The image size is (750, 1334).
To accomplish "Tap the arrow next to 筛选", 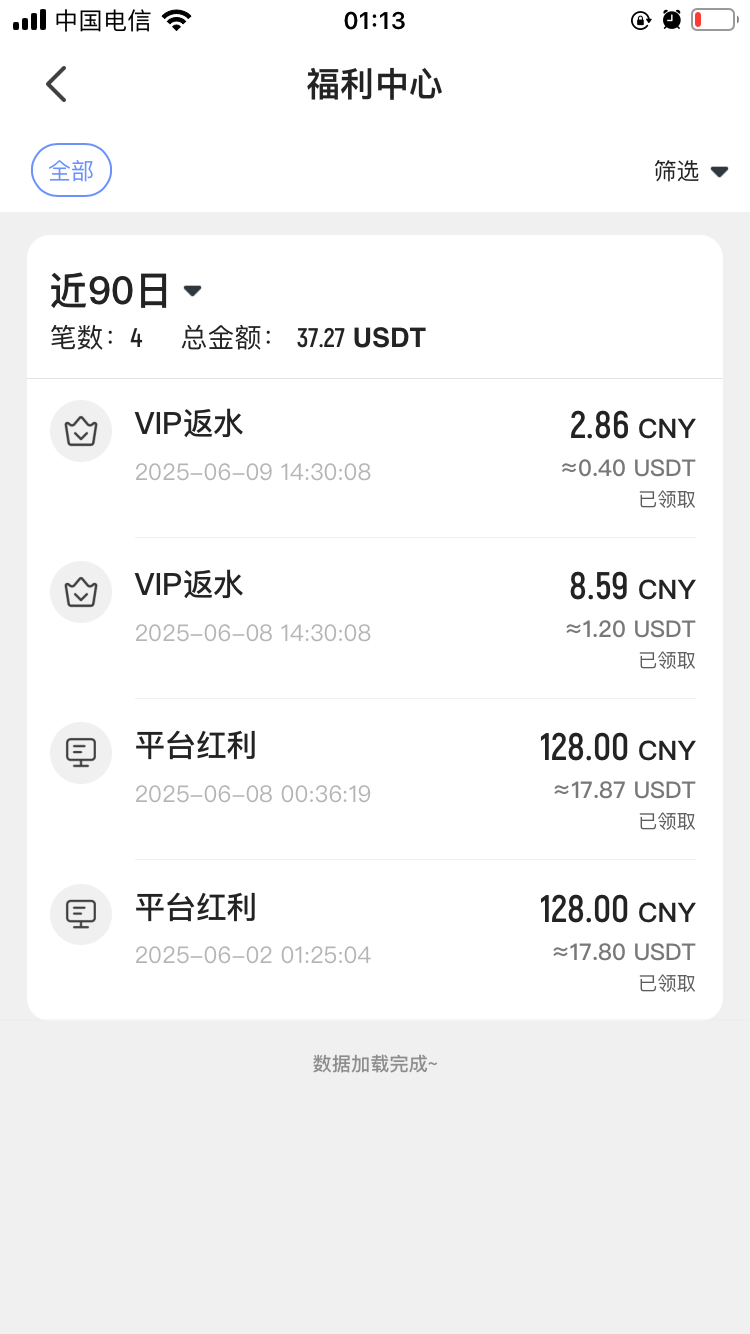I will click(719, 171).
